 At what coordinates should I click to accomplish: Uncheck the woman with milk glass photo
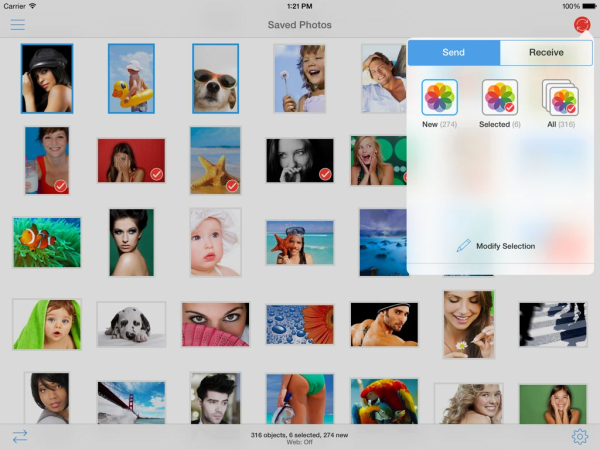[47, 160]
